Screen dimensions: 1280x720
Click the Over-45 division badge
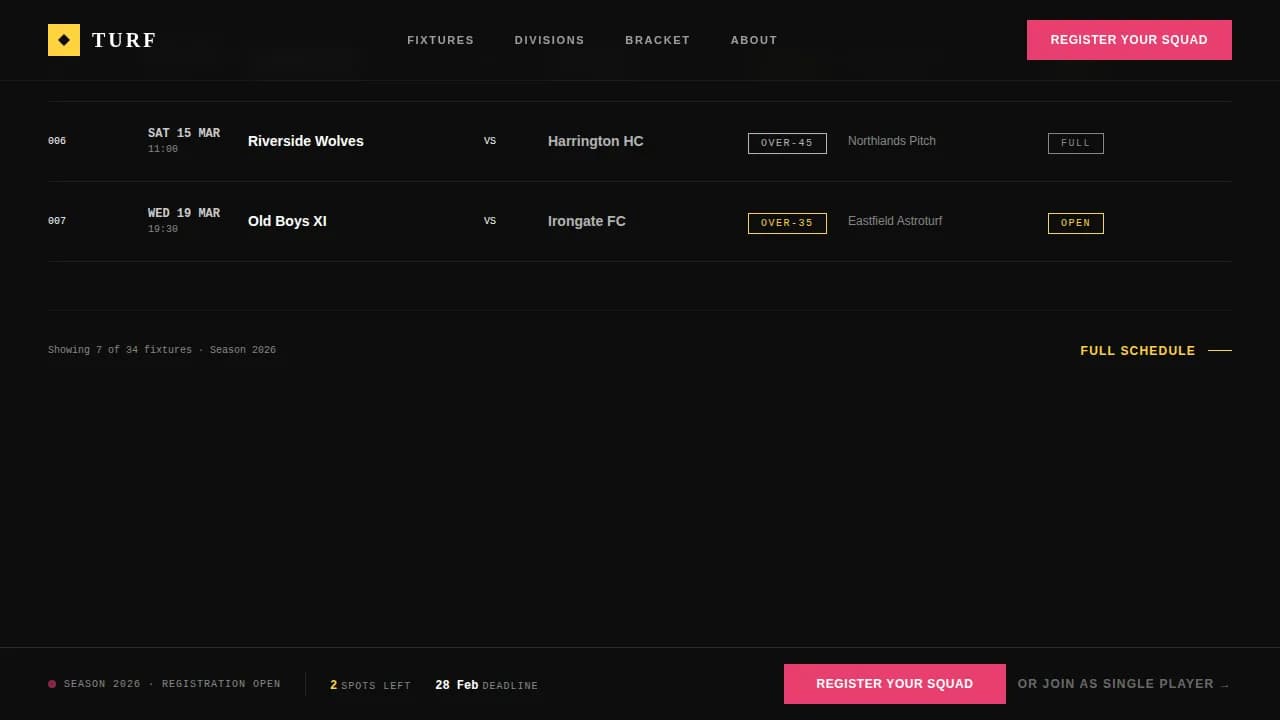786,143
